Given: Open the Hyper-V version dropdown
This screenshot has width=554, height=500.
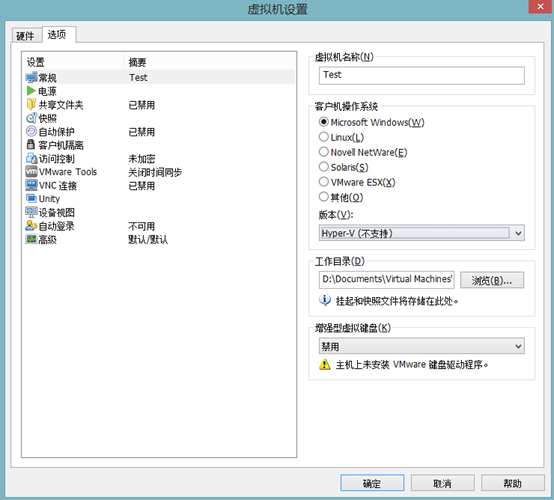Looking at the screenshot, I should [x=422, y=233].
